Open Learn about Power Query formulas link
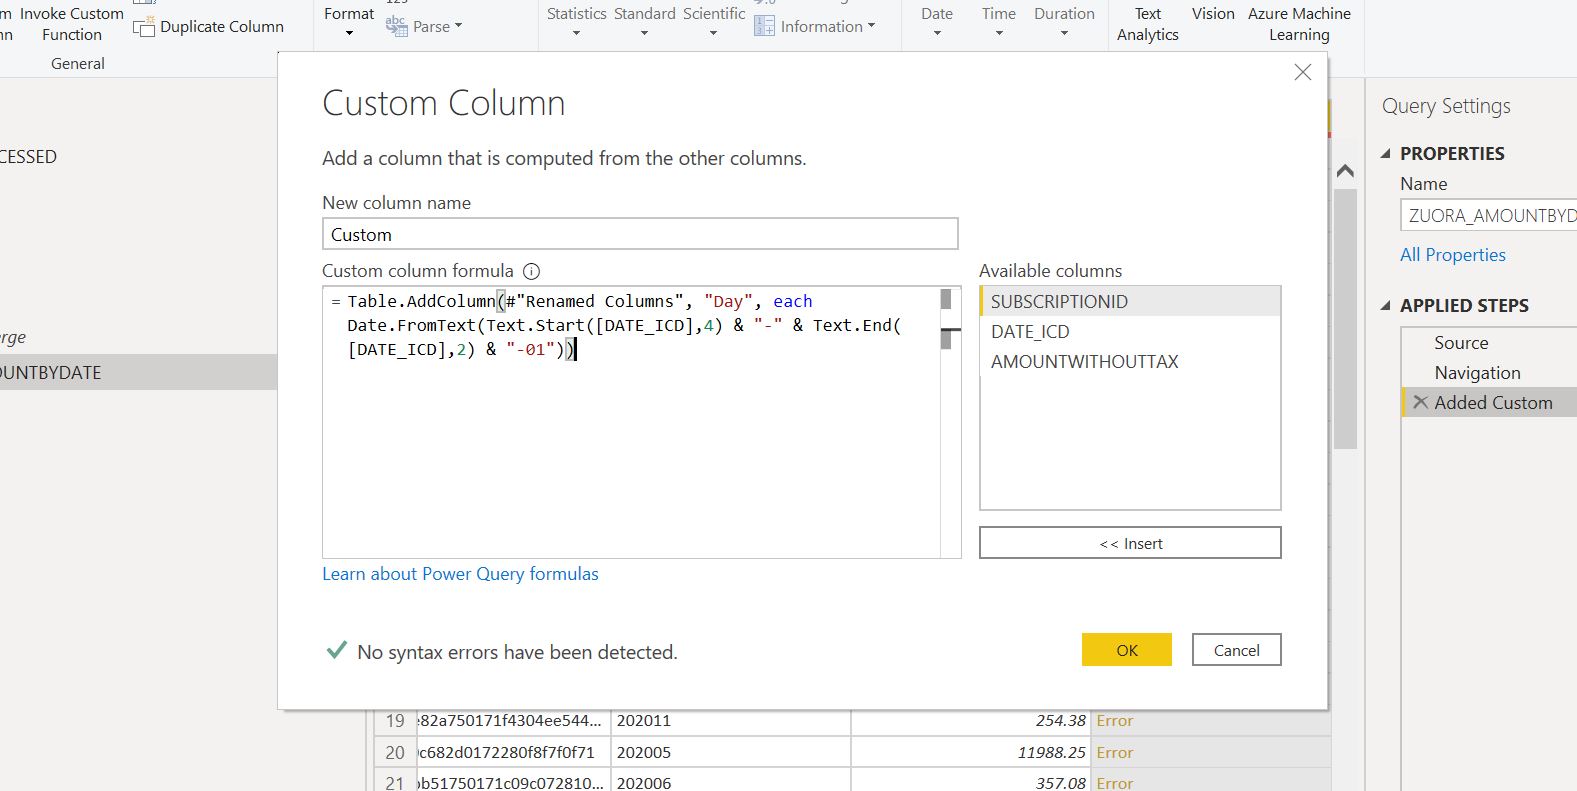This screenshot has width=1577, height=791. pyautogui.click(x=460, y=574)
